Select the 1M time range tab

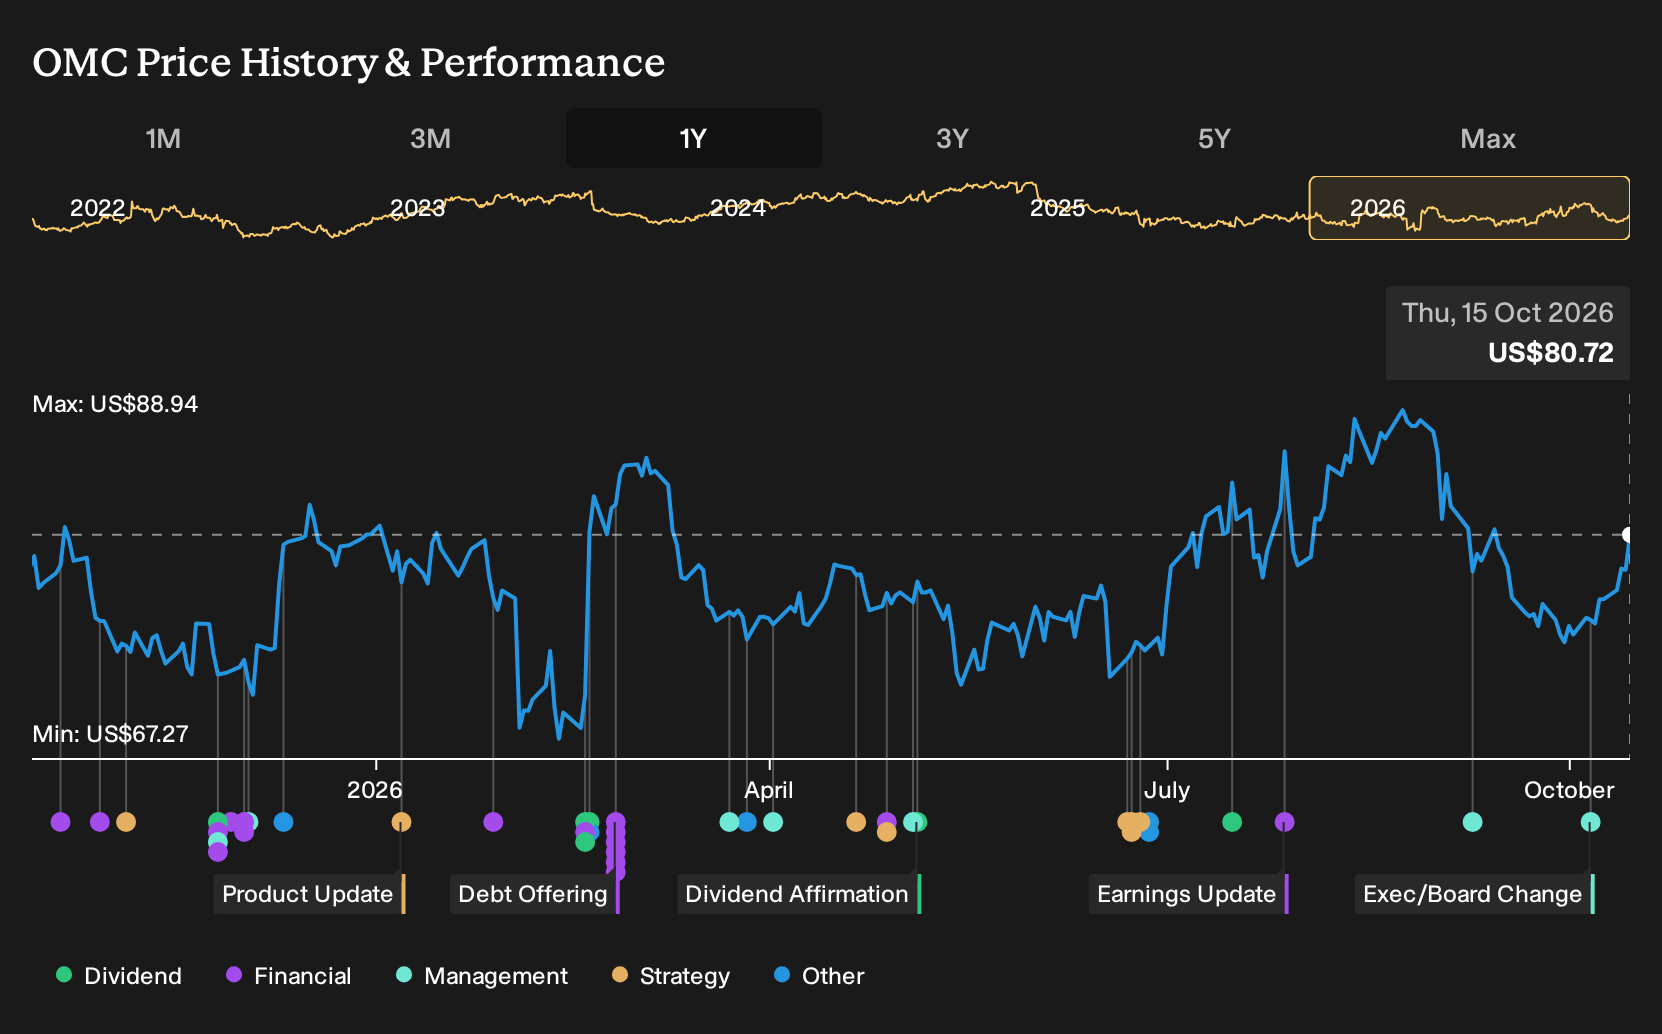163,138
